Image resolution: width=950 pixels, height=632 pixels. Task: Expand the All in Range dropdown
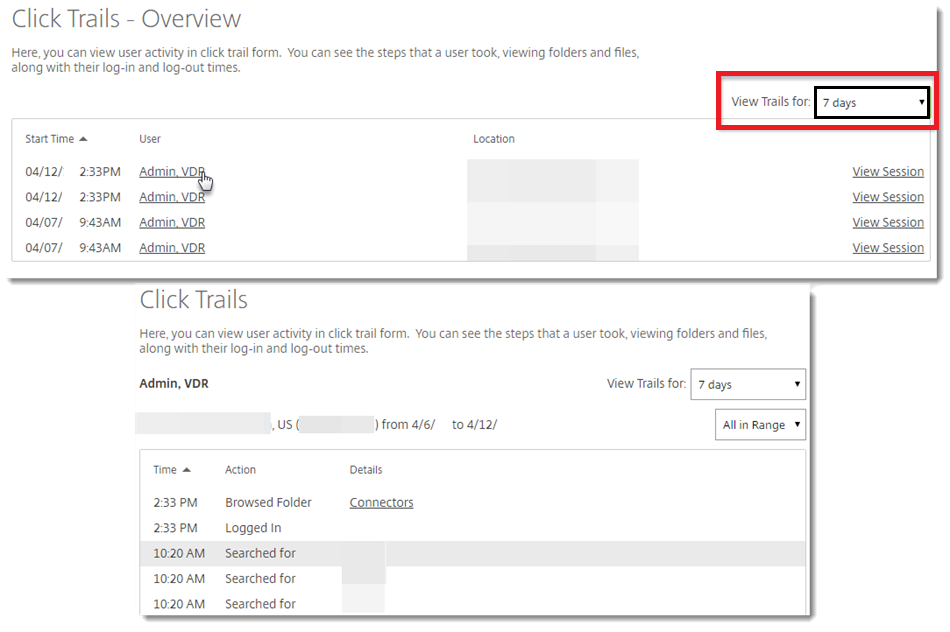760,425
